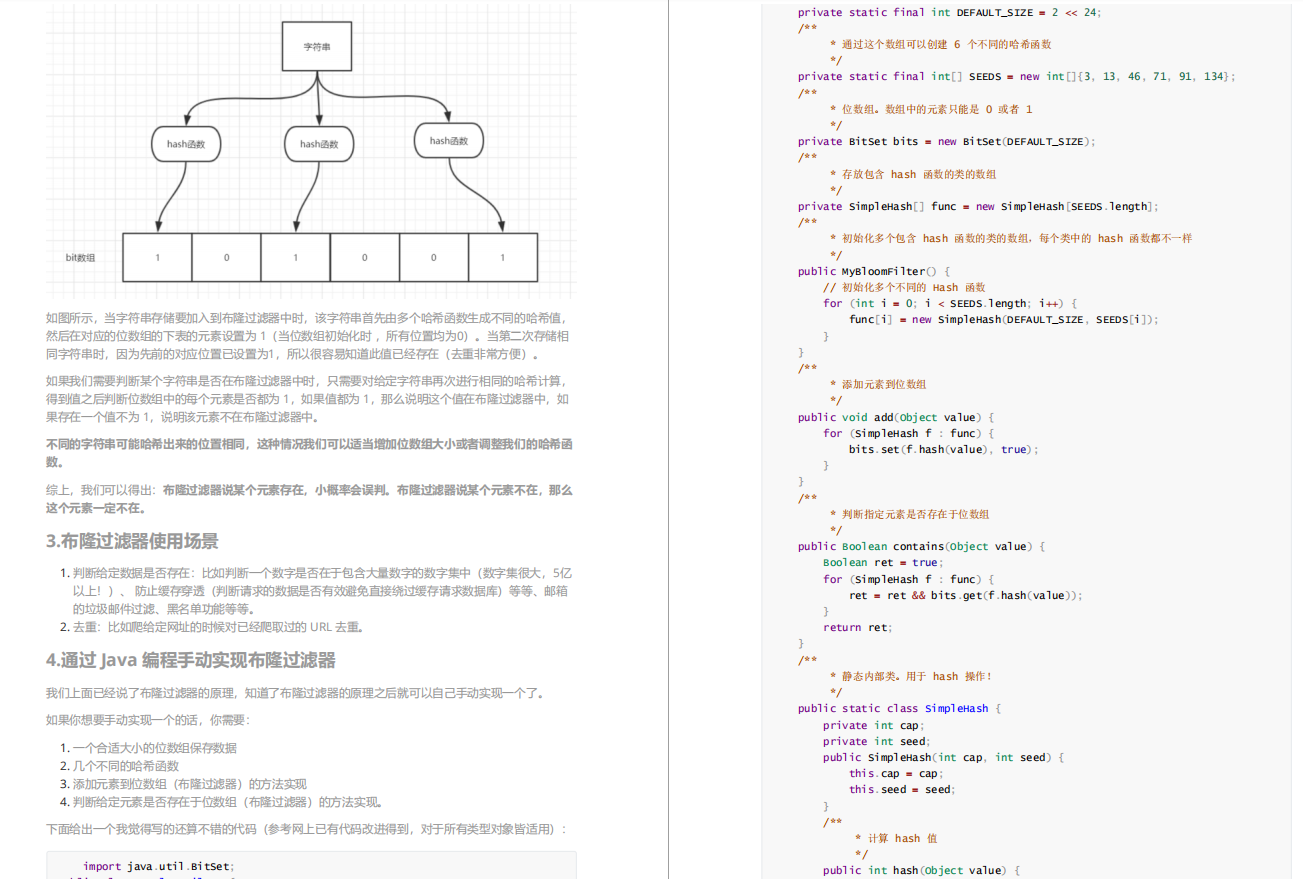Image resolution: width=1303 pixels, height=879 pixels.
Task: Click the heading 4.通过 Java 编程手动实现布隆过滤器
Action: pos(191,660)
